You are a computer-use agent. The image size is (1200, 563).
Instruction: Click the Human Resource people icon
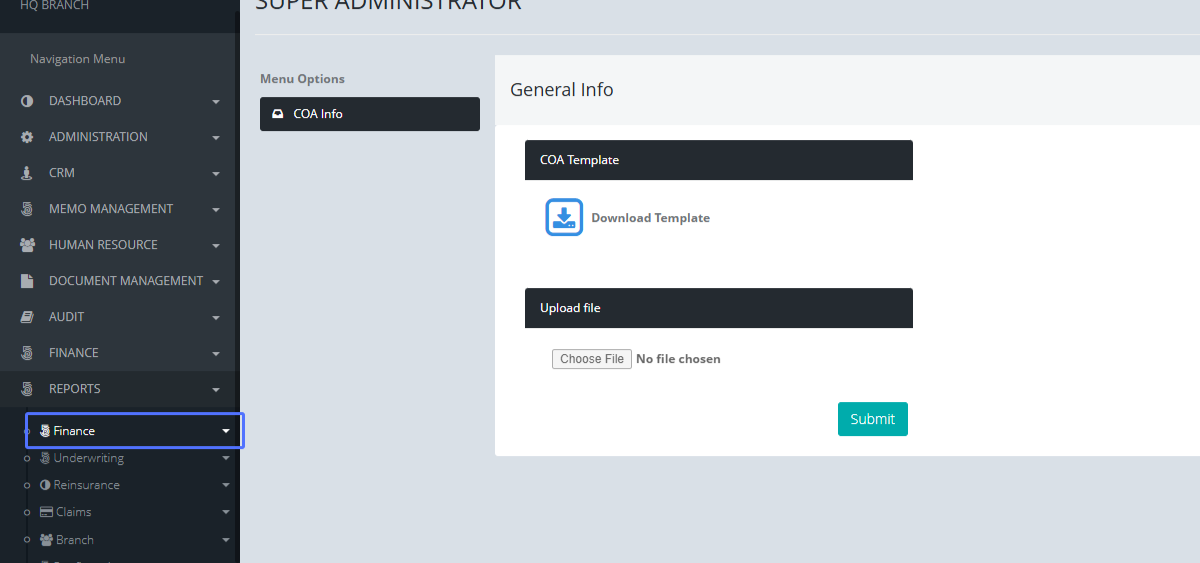pyautogui.click(x=27, y=245)
